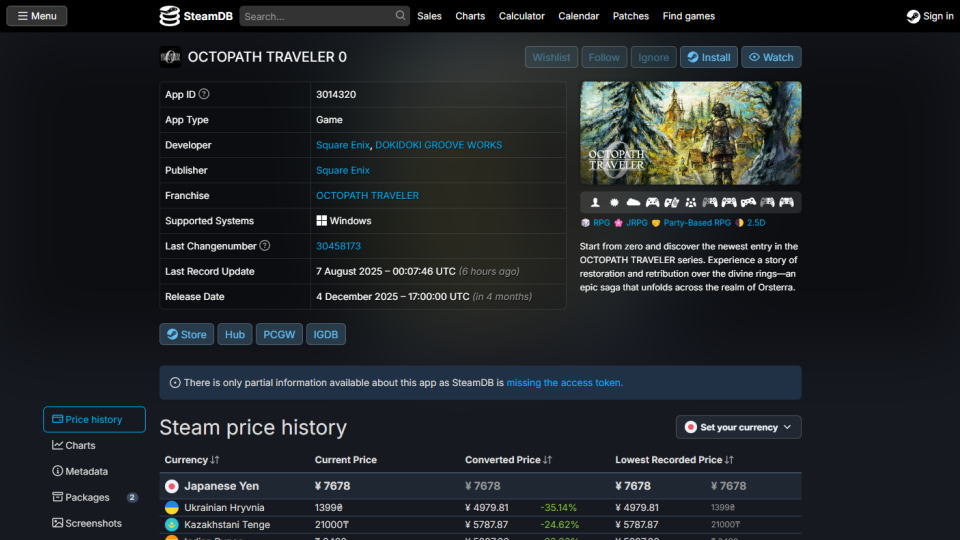Viewport: 960px width, 540px height.
Task: Click missing the access token link
Action: tap(564, 383)
